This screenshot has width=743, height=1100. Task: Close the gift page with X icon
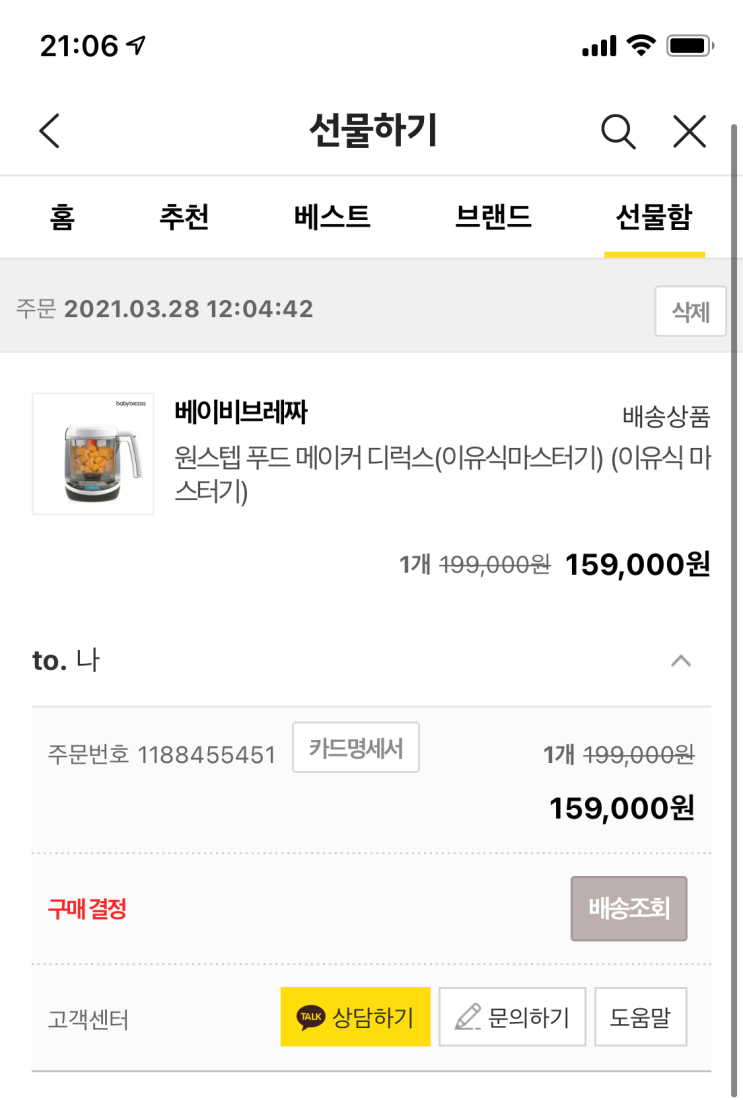pyautogui.click(x=689, y=131)
